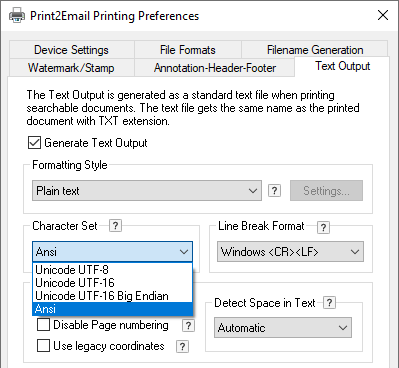This screenshot has height=368, width=399.
Task: Open help for Formatting Style
Action: click(x=274, y=191)
